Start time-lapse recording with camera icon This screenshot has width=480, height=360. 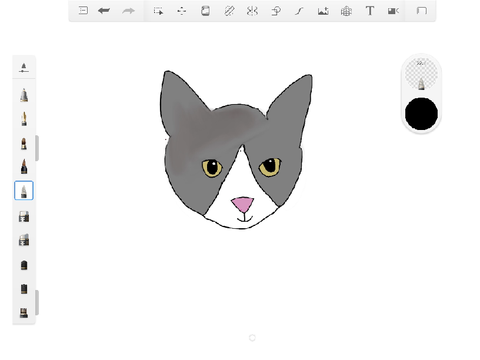[393, 11]
